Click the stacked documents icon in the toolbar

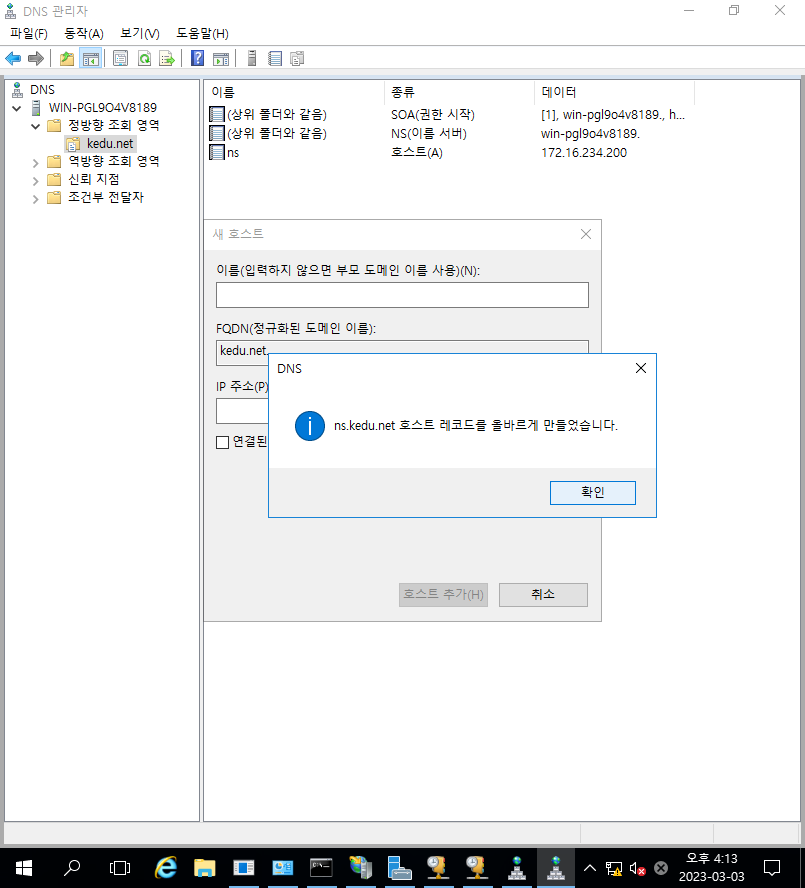coord(297,58)
